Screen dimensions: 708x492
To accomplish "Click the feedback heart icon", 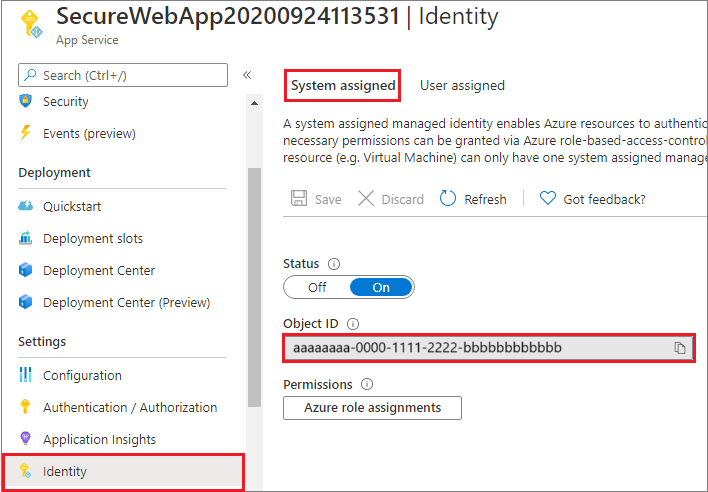I will click(548, 198).
